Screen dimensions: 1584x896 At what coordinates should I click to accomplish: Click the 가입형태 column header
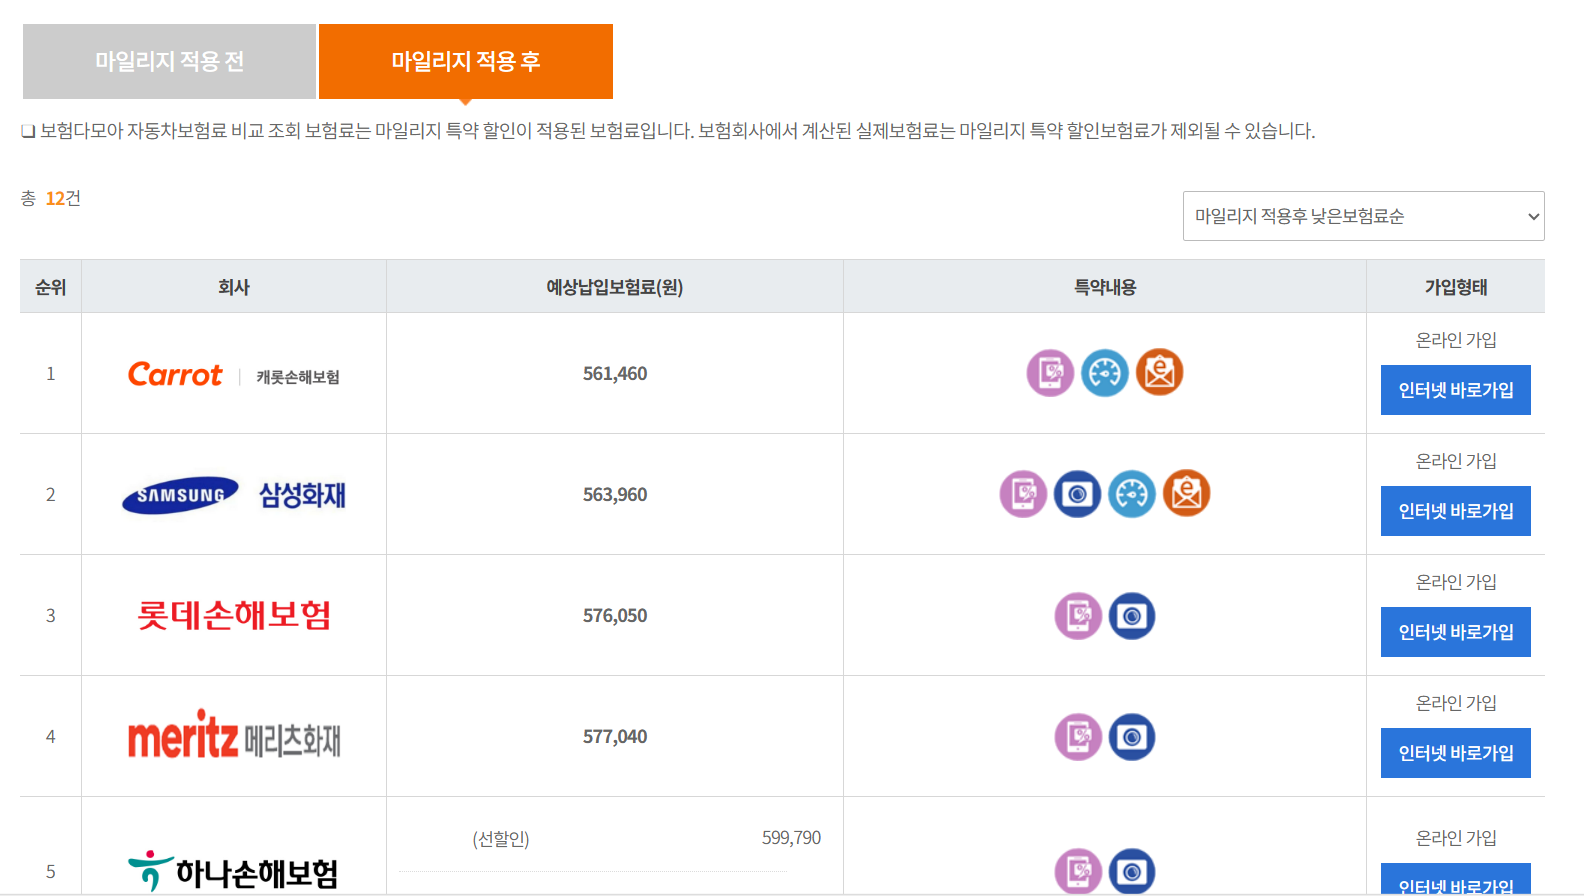pyautogui.click(x=1456, y=287)
